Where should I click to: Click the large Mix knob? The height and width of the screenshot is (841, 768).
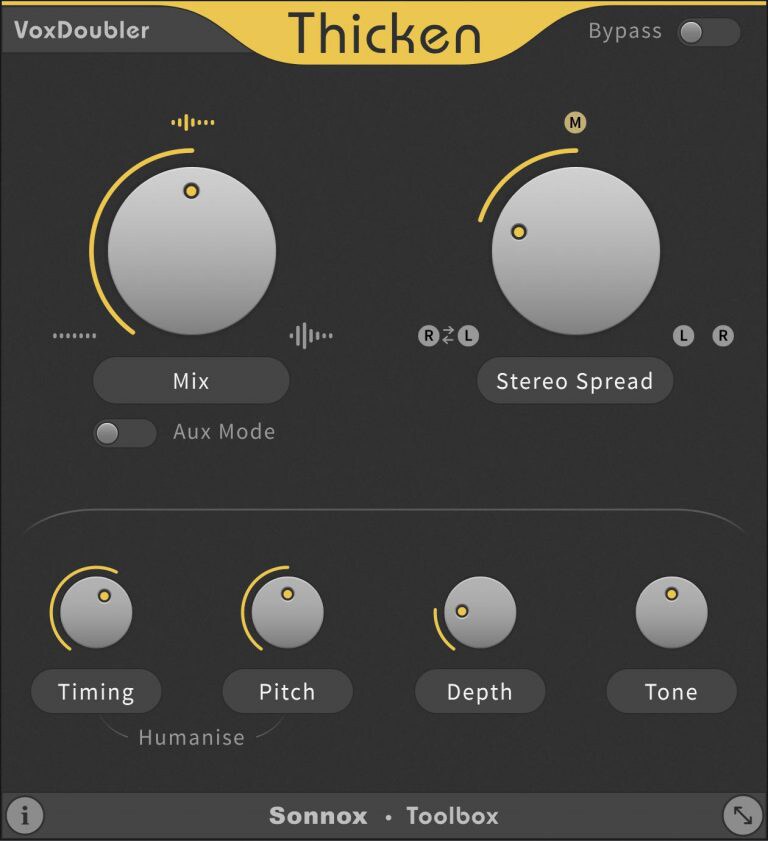[192, 250]
